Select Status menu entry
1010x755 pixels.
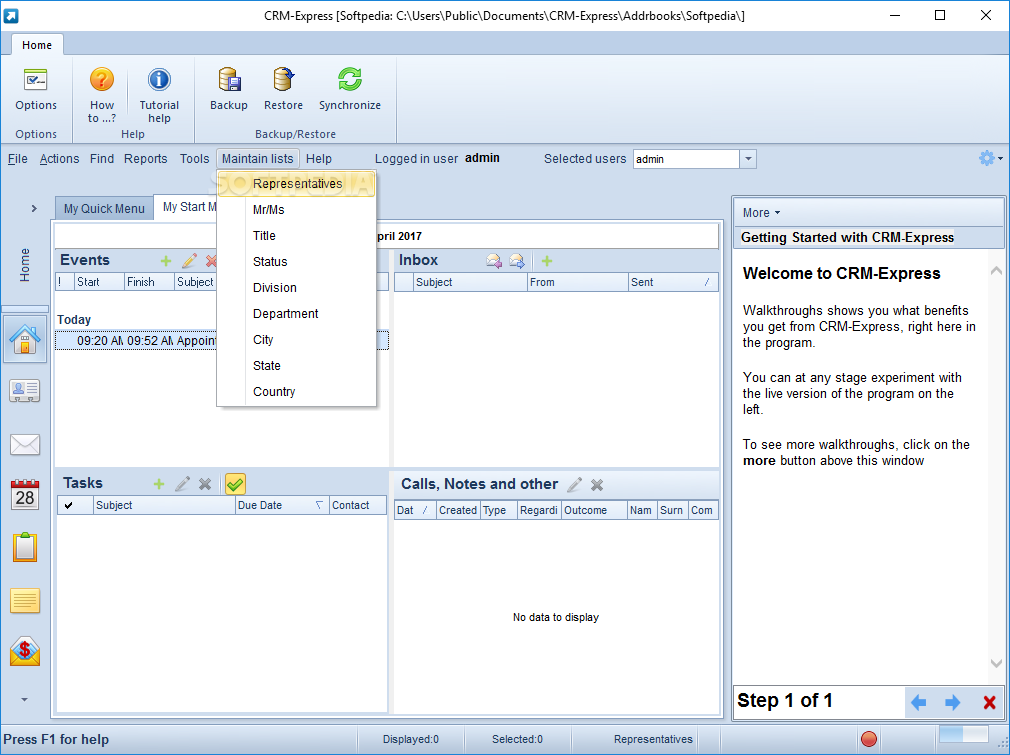click(x=296, y=262)
